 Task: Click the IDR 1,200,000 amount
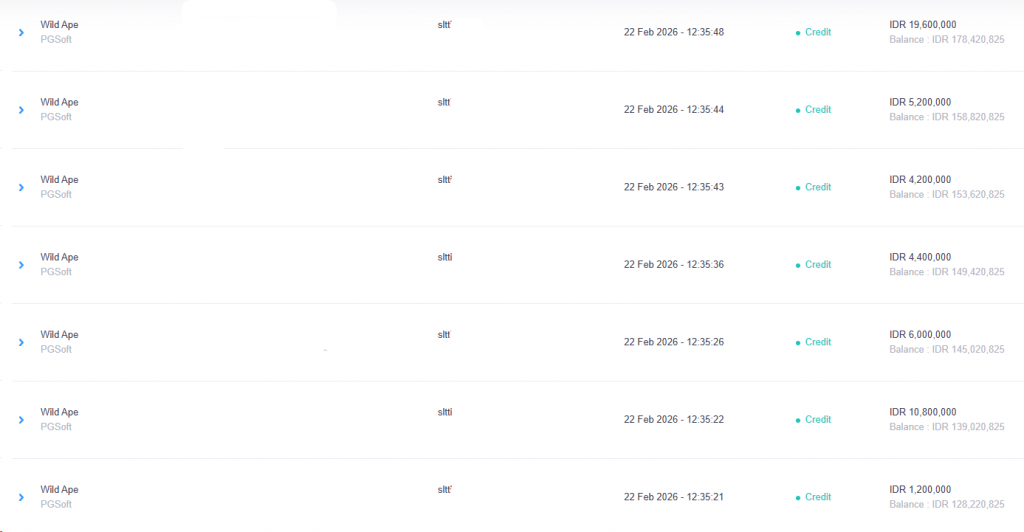[922, 490]
